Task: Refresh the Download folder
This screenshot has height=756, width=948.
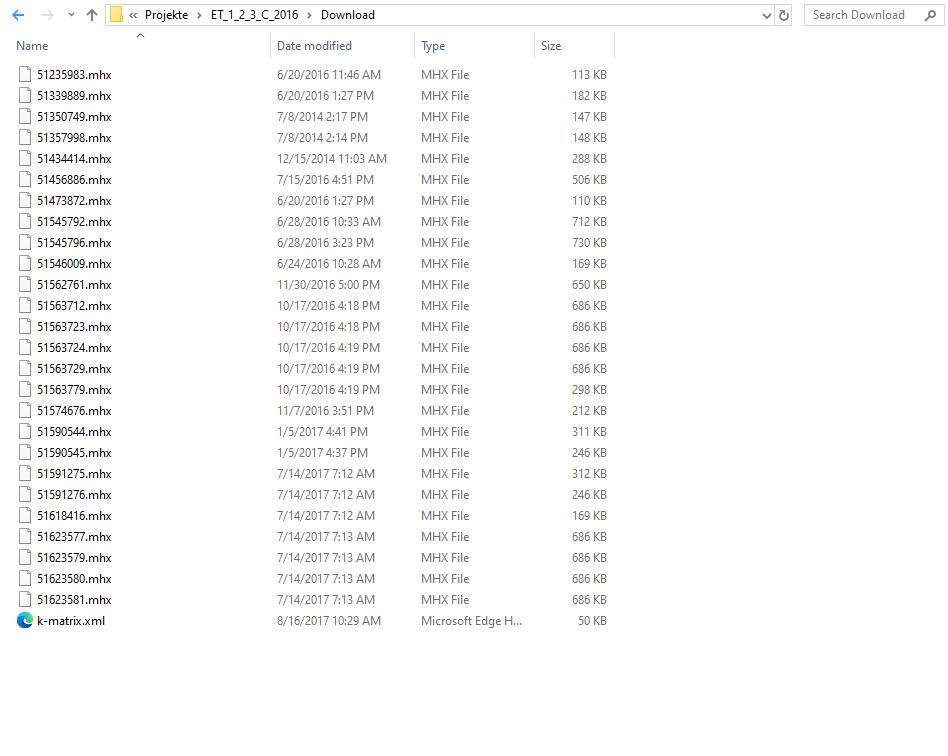Action: coord(784,16)
